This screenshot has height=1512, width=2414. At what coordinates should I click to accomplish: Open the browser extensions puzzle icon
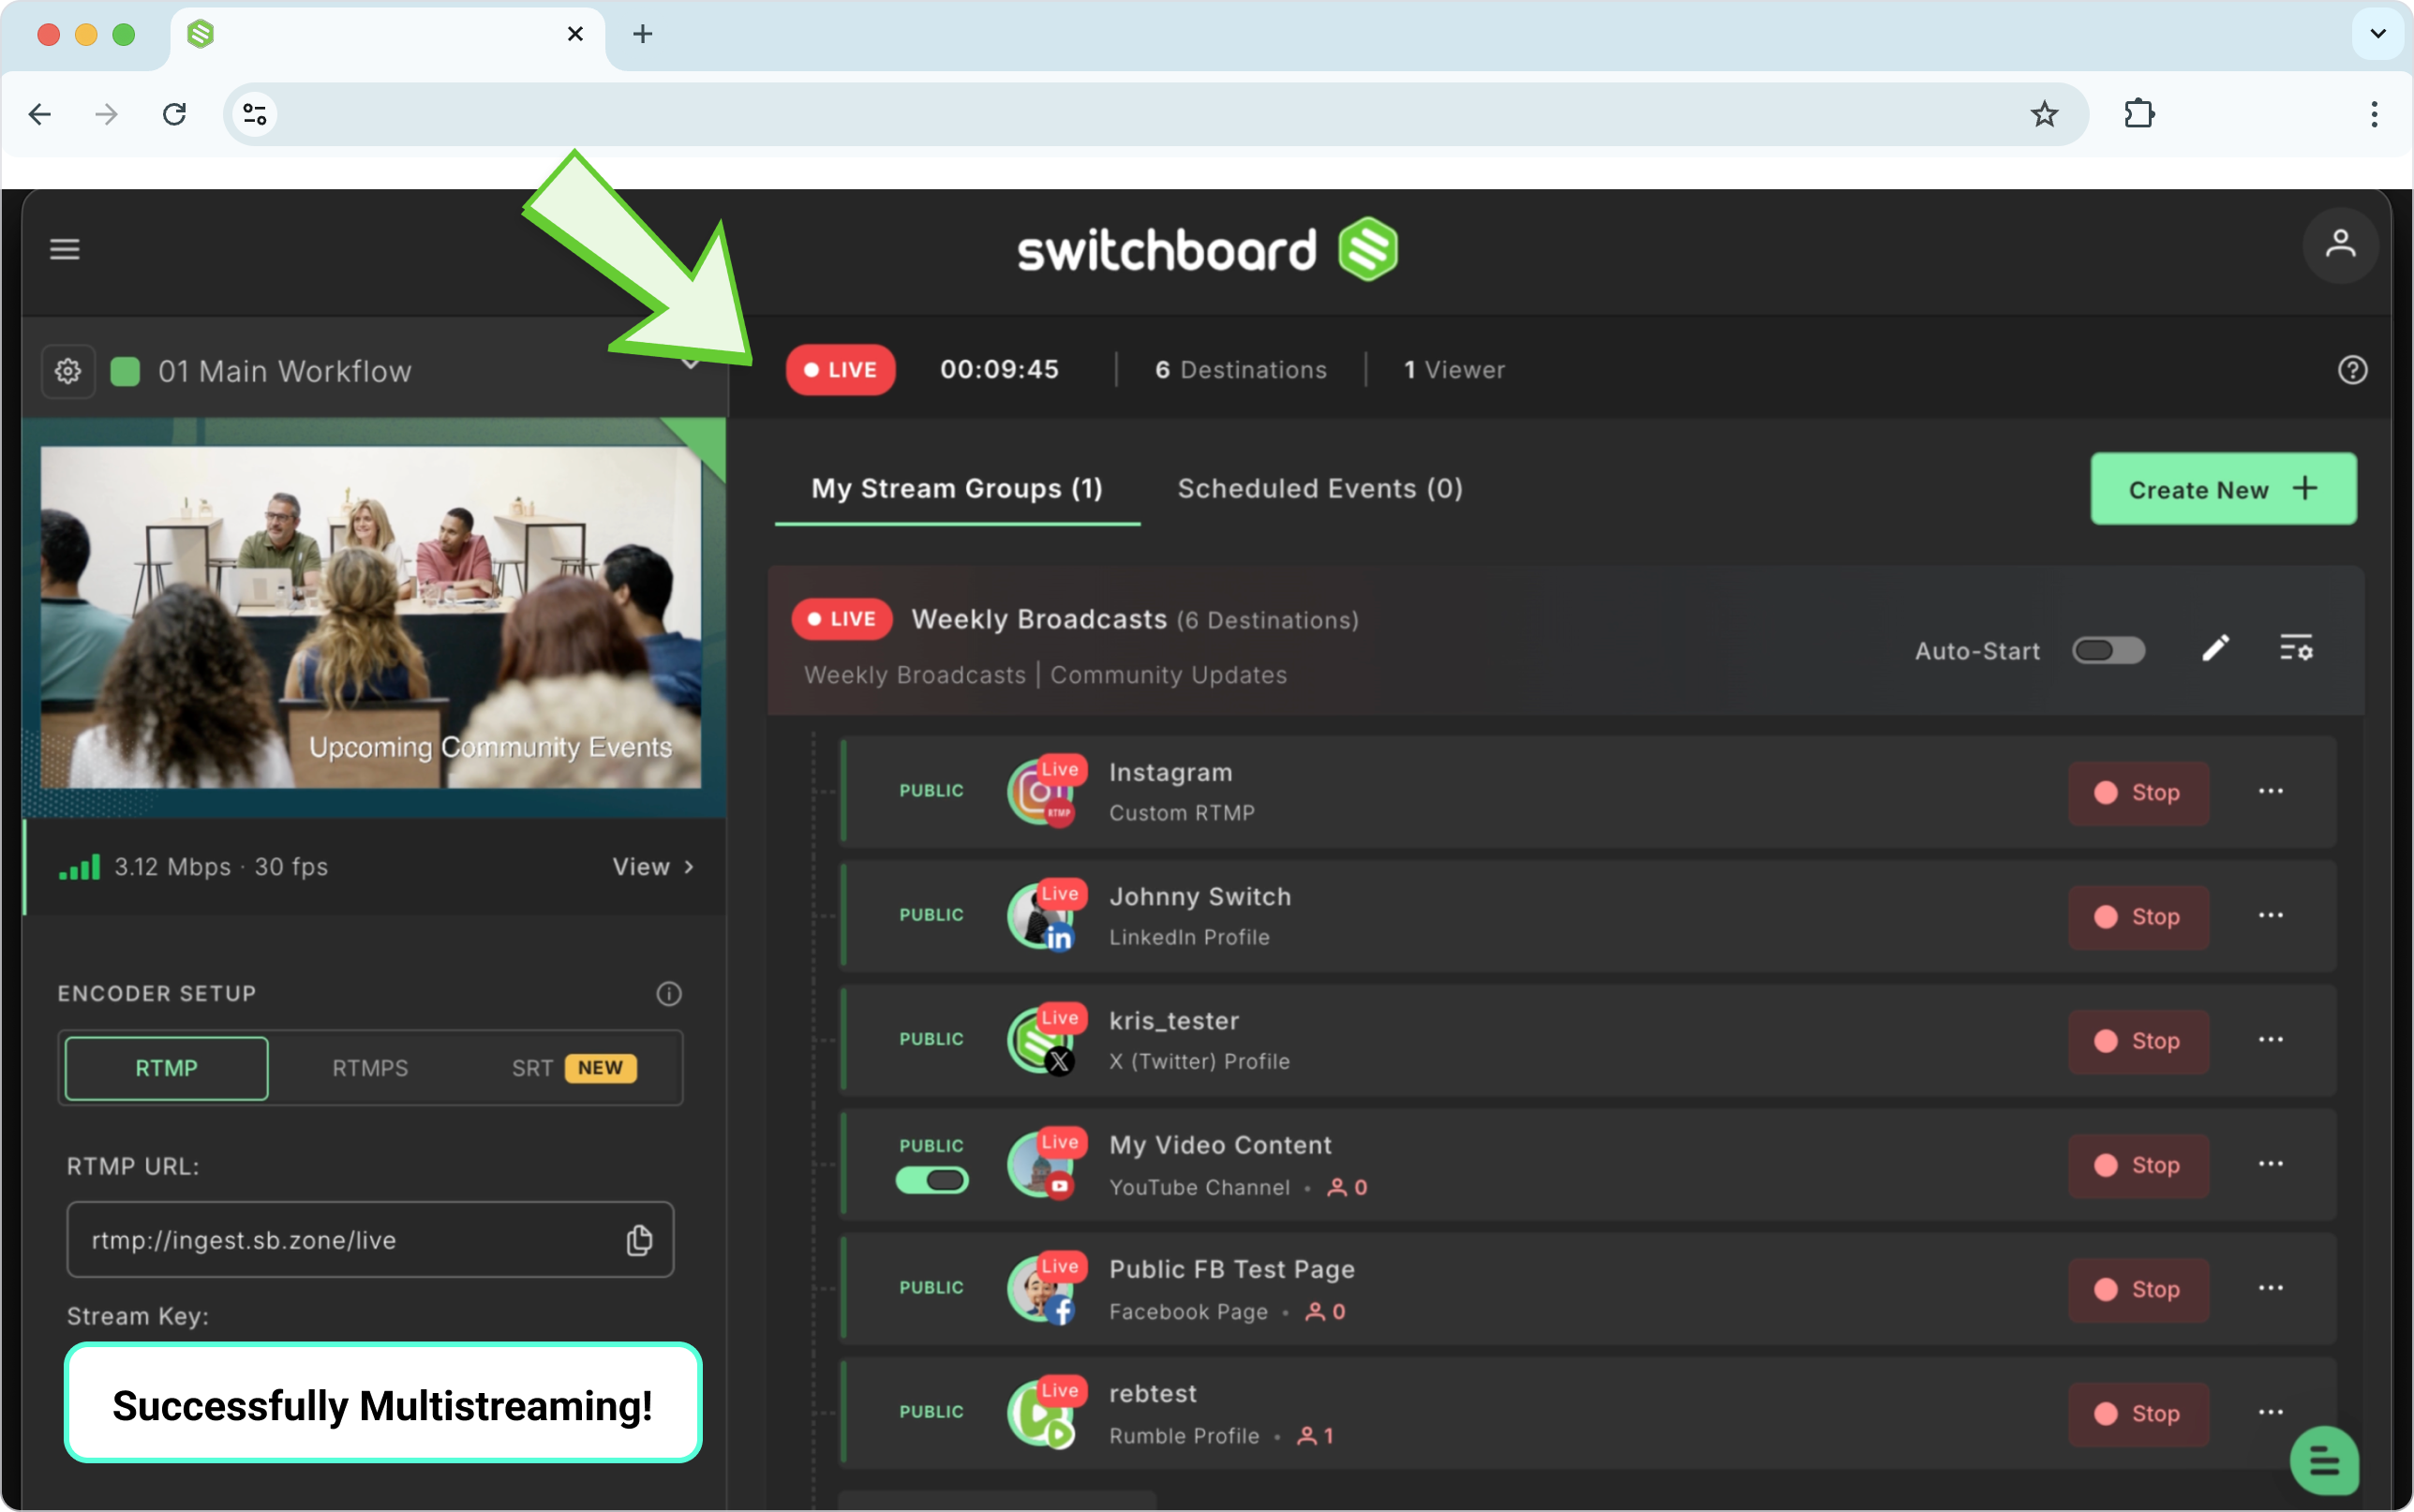2139,114
